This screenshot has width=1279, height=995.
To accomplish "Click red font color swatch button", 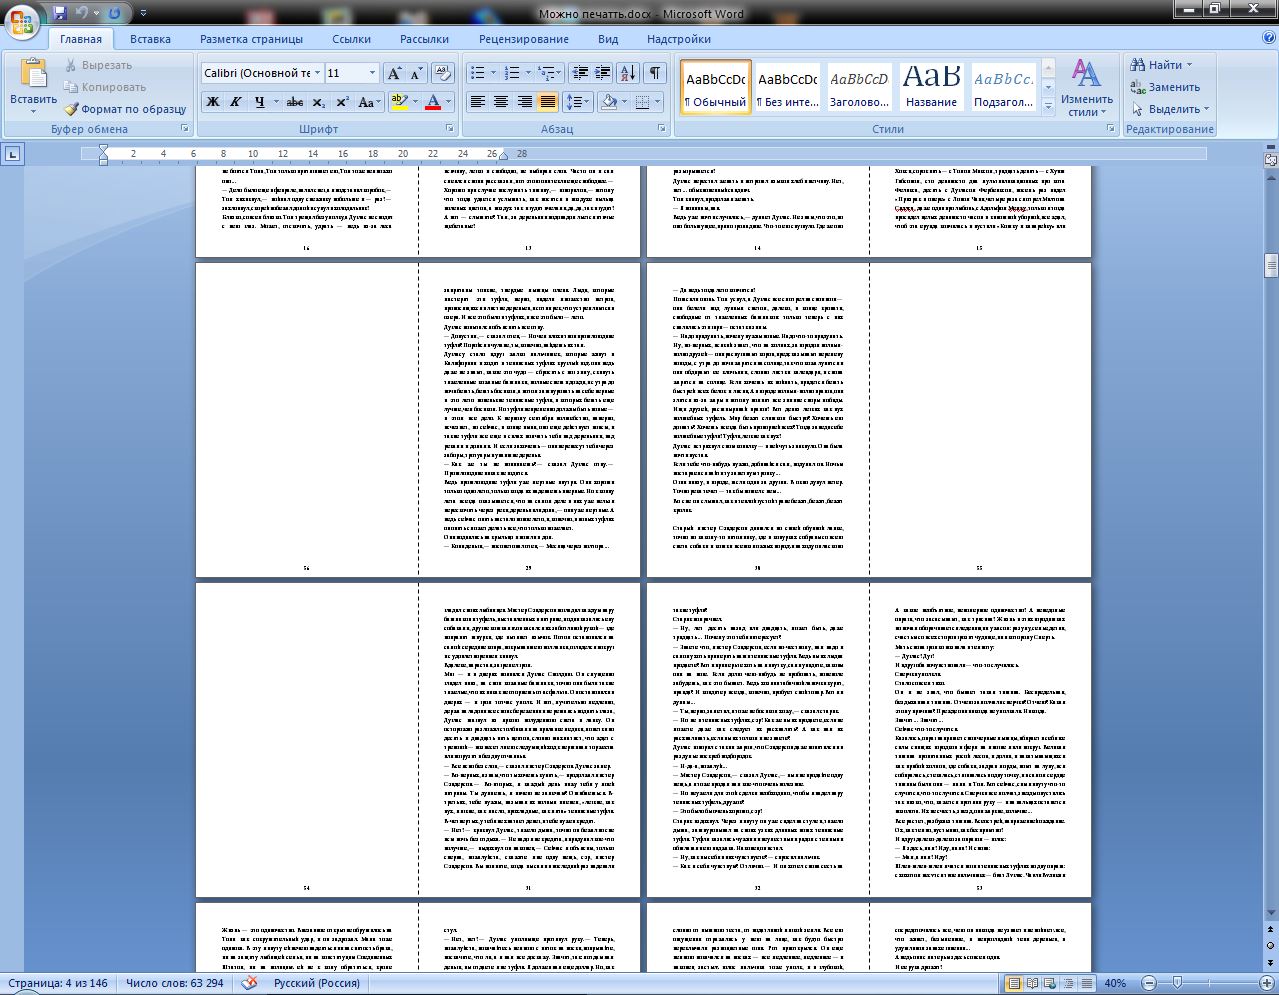I will [x=433, y=102].
